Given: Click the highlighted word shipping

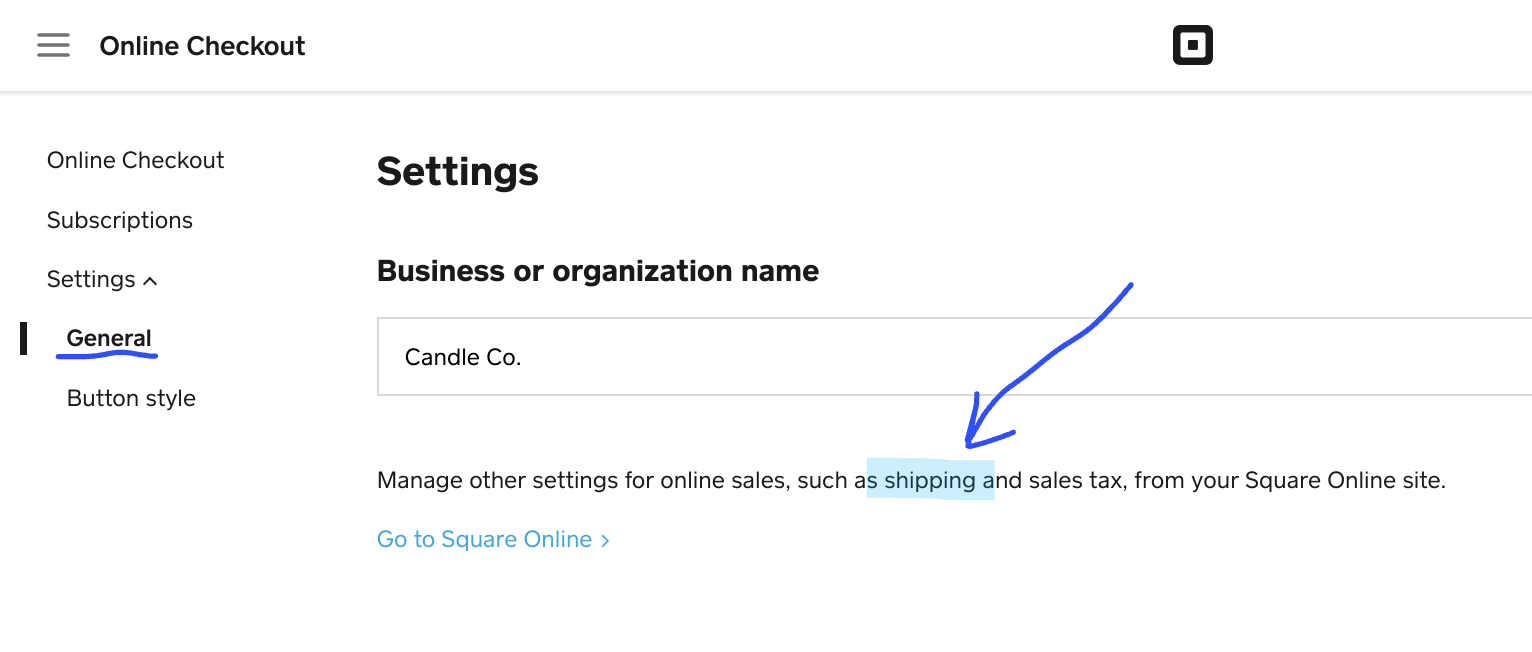Looking at the screenshot, I should (930, 481).
